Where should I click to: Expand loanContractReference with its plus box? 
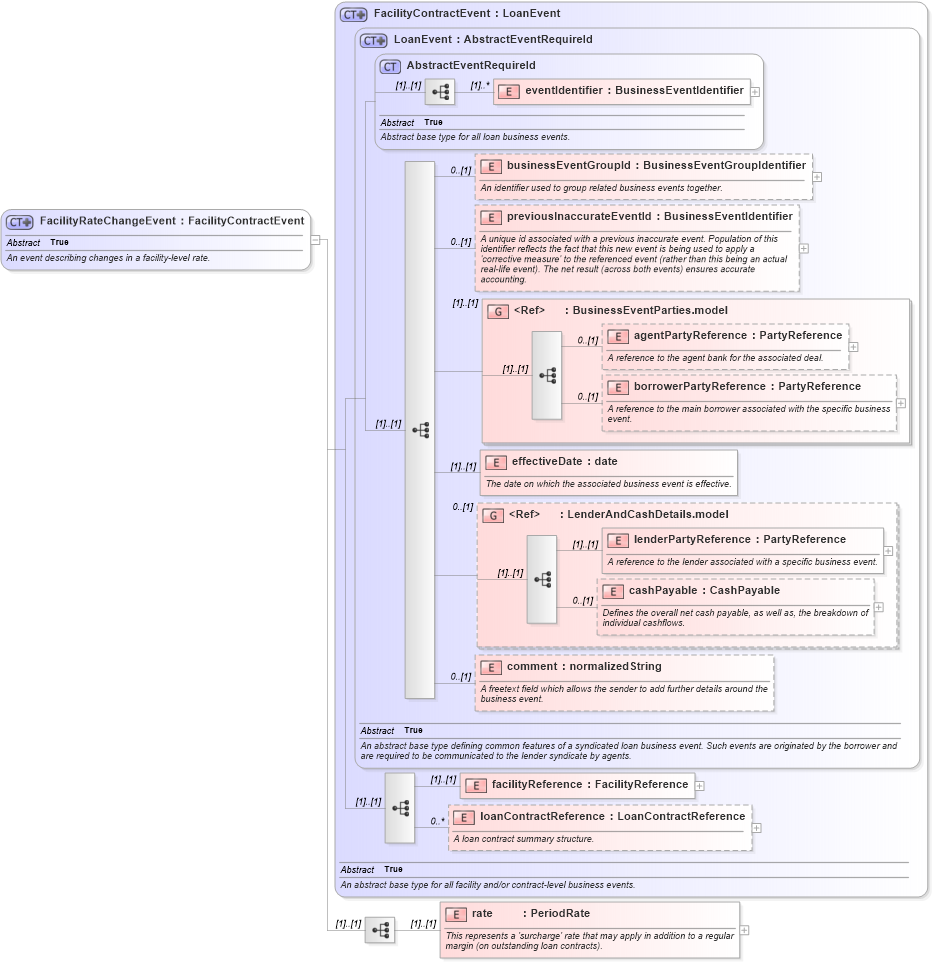[756, 827]
